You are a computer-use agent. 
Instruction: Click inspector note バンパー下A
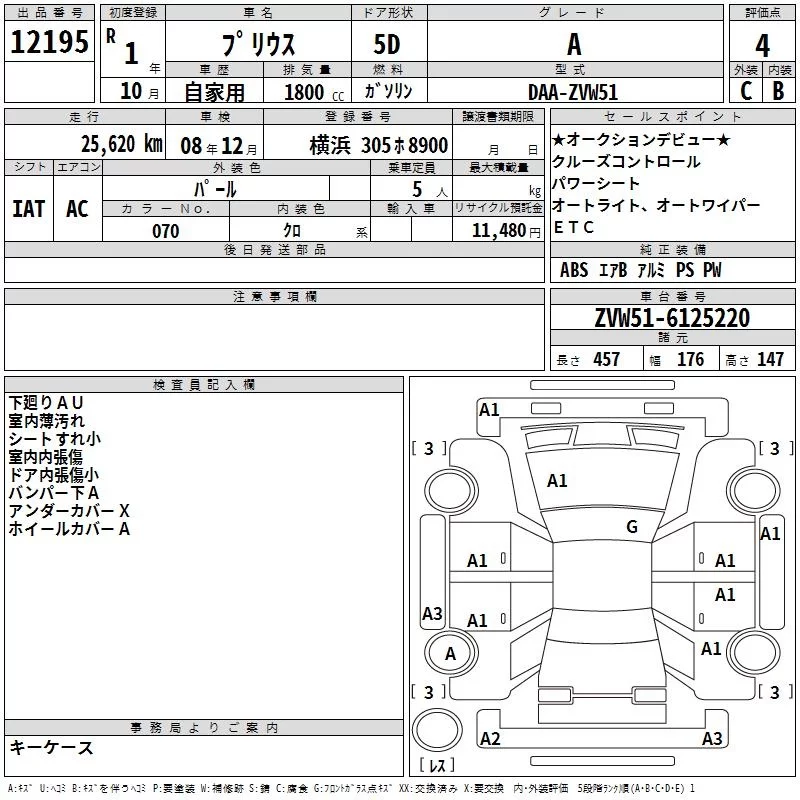click(54, 493)
